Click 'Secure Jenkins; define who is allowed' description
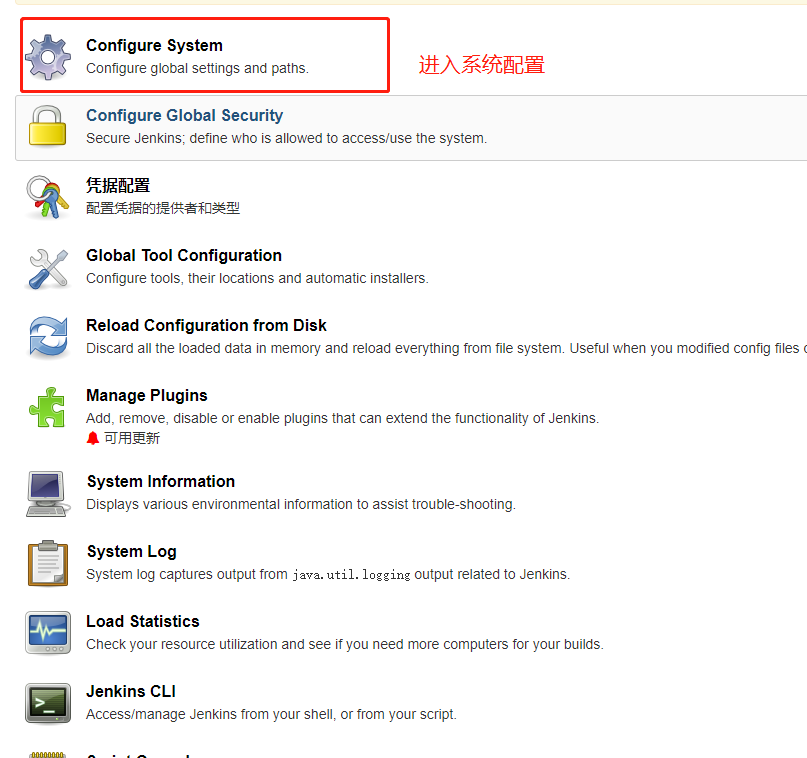Viewport: 807px width, 758px height. pos(286,138)
